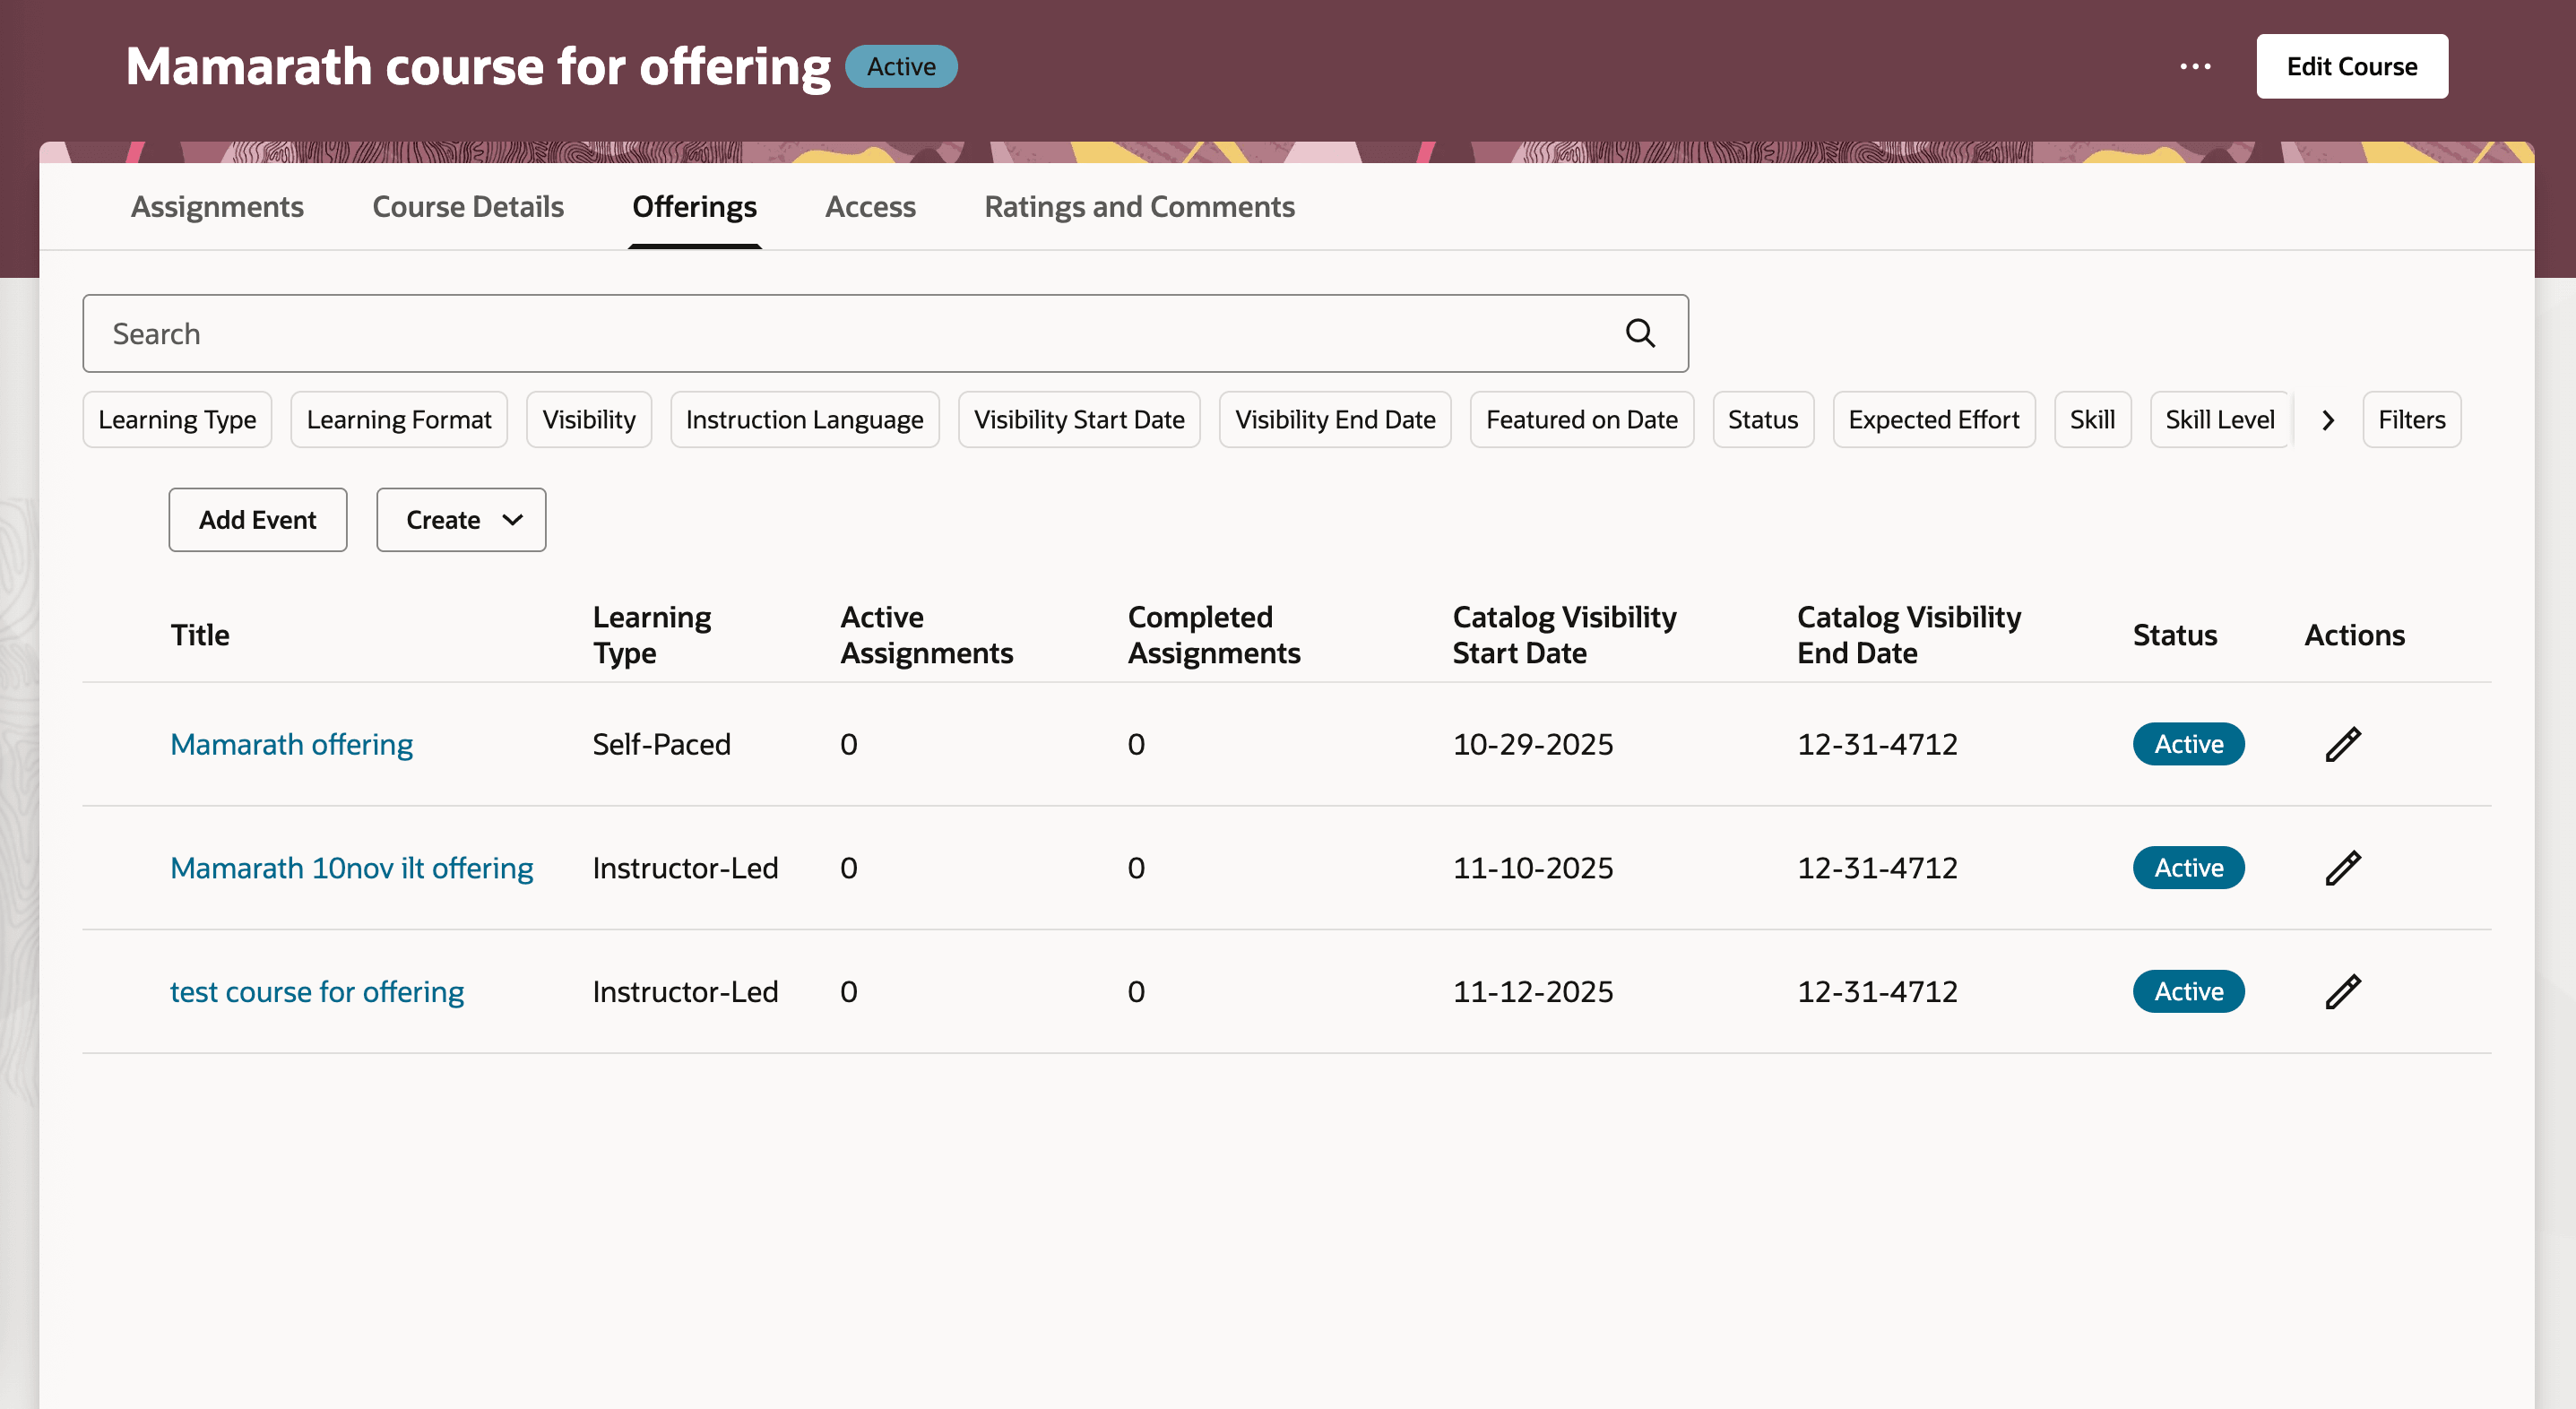Select the Expected Effort filter chip

tap(1934, 419)
